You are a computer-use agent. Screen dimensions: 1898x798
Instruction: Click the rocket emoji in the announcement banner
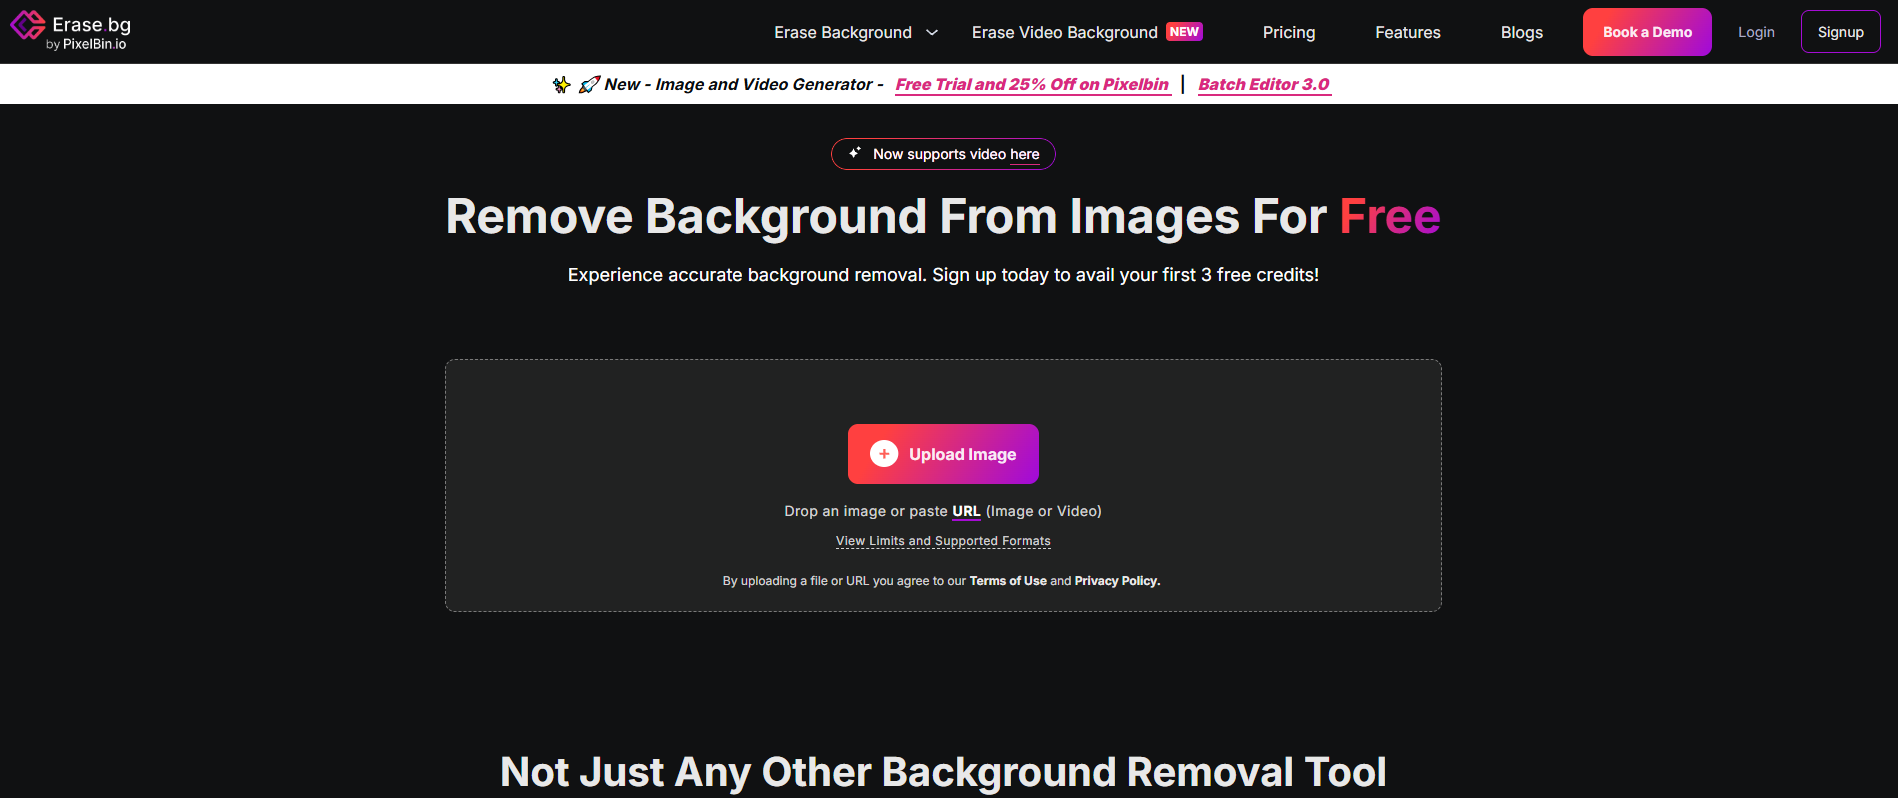(x=589, y=85)
